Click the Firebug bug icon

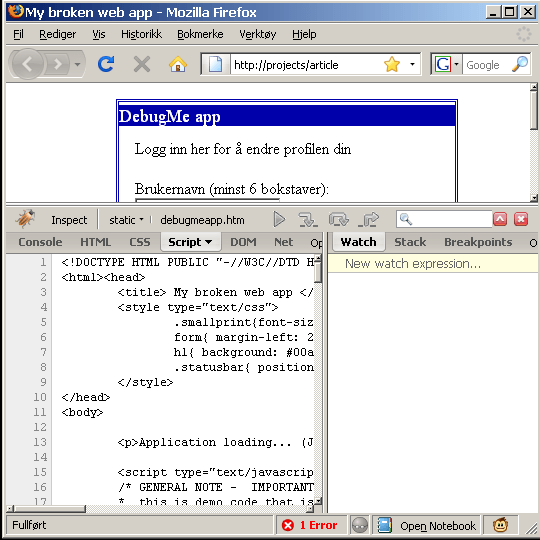click(x=25, y=219)
